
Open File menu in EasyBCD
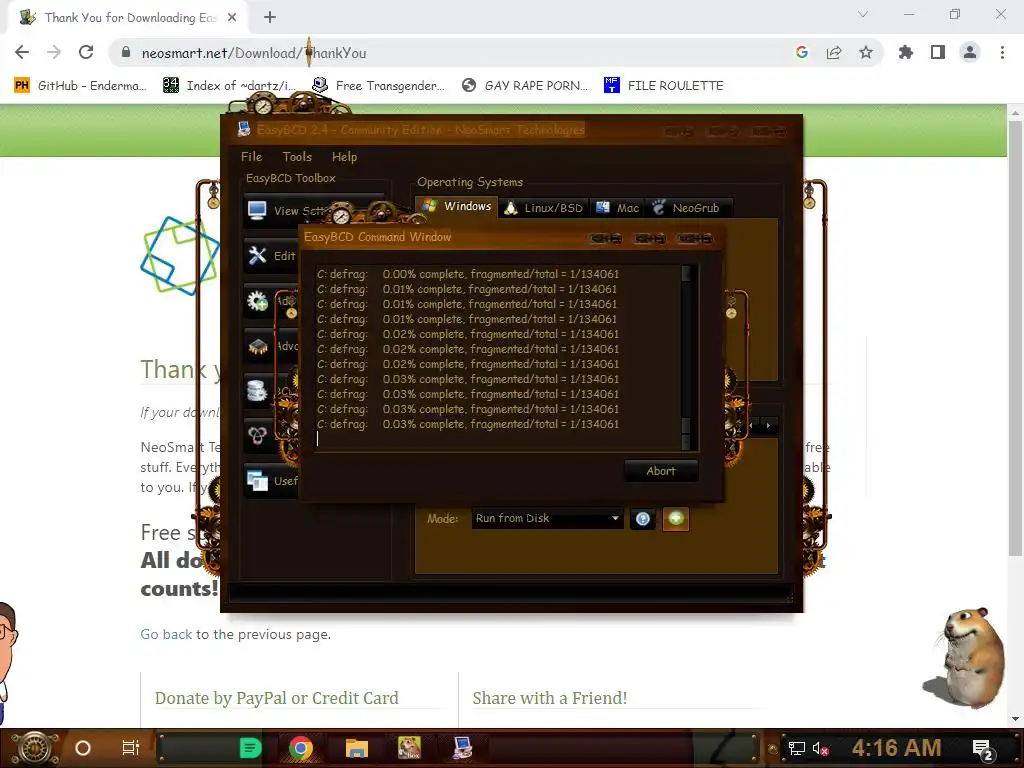coord(251,157)
